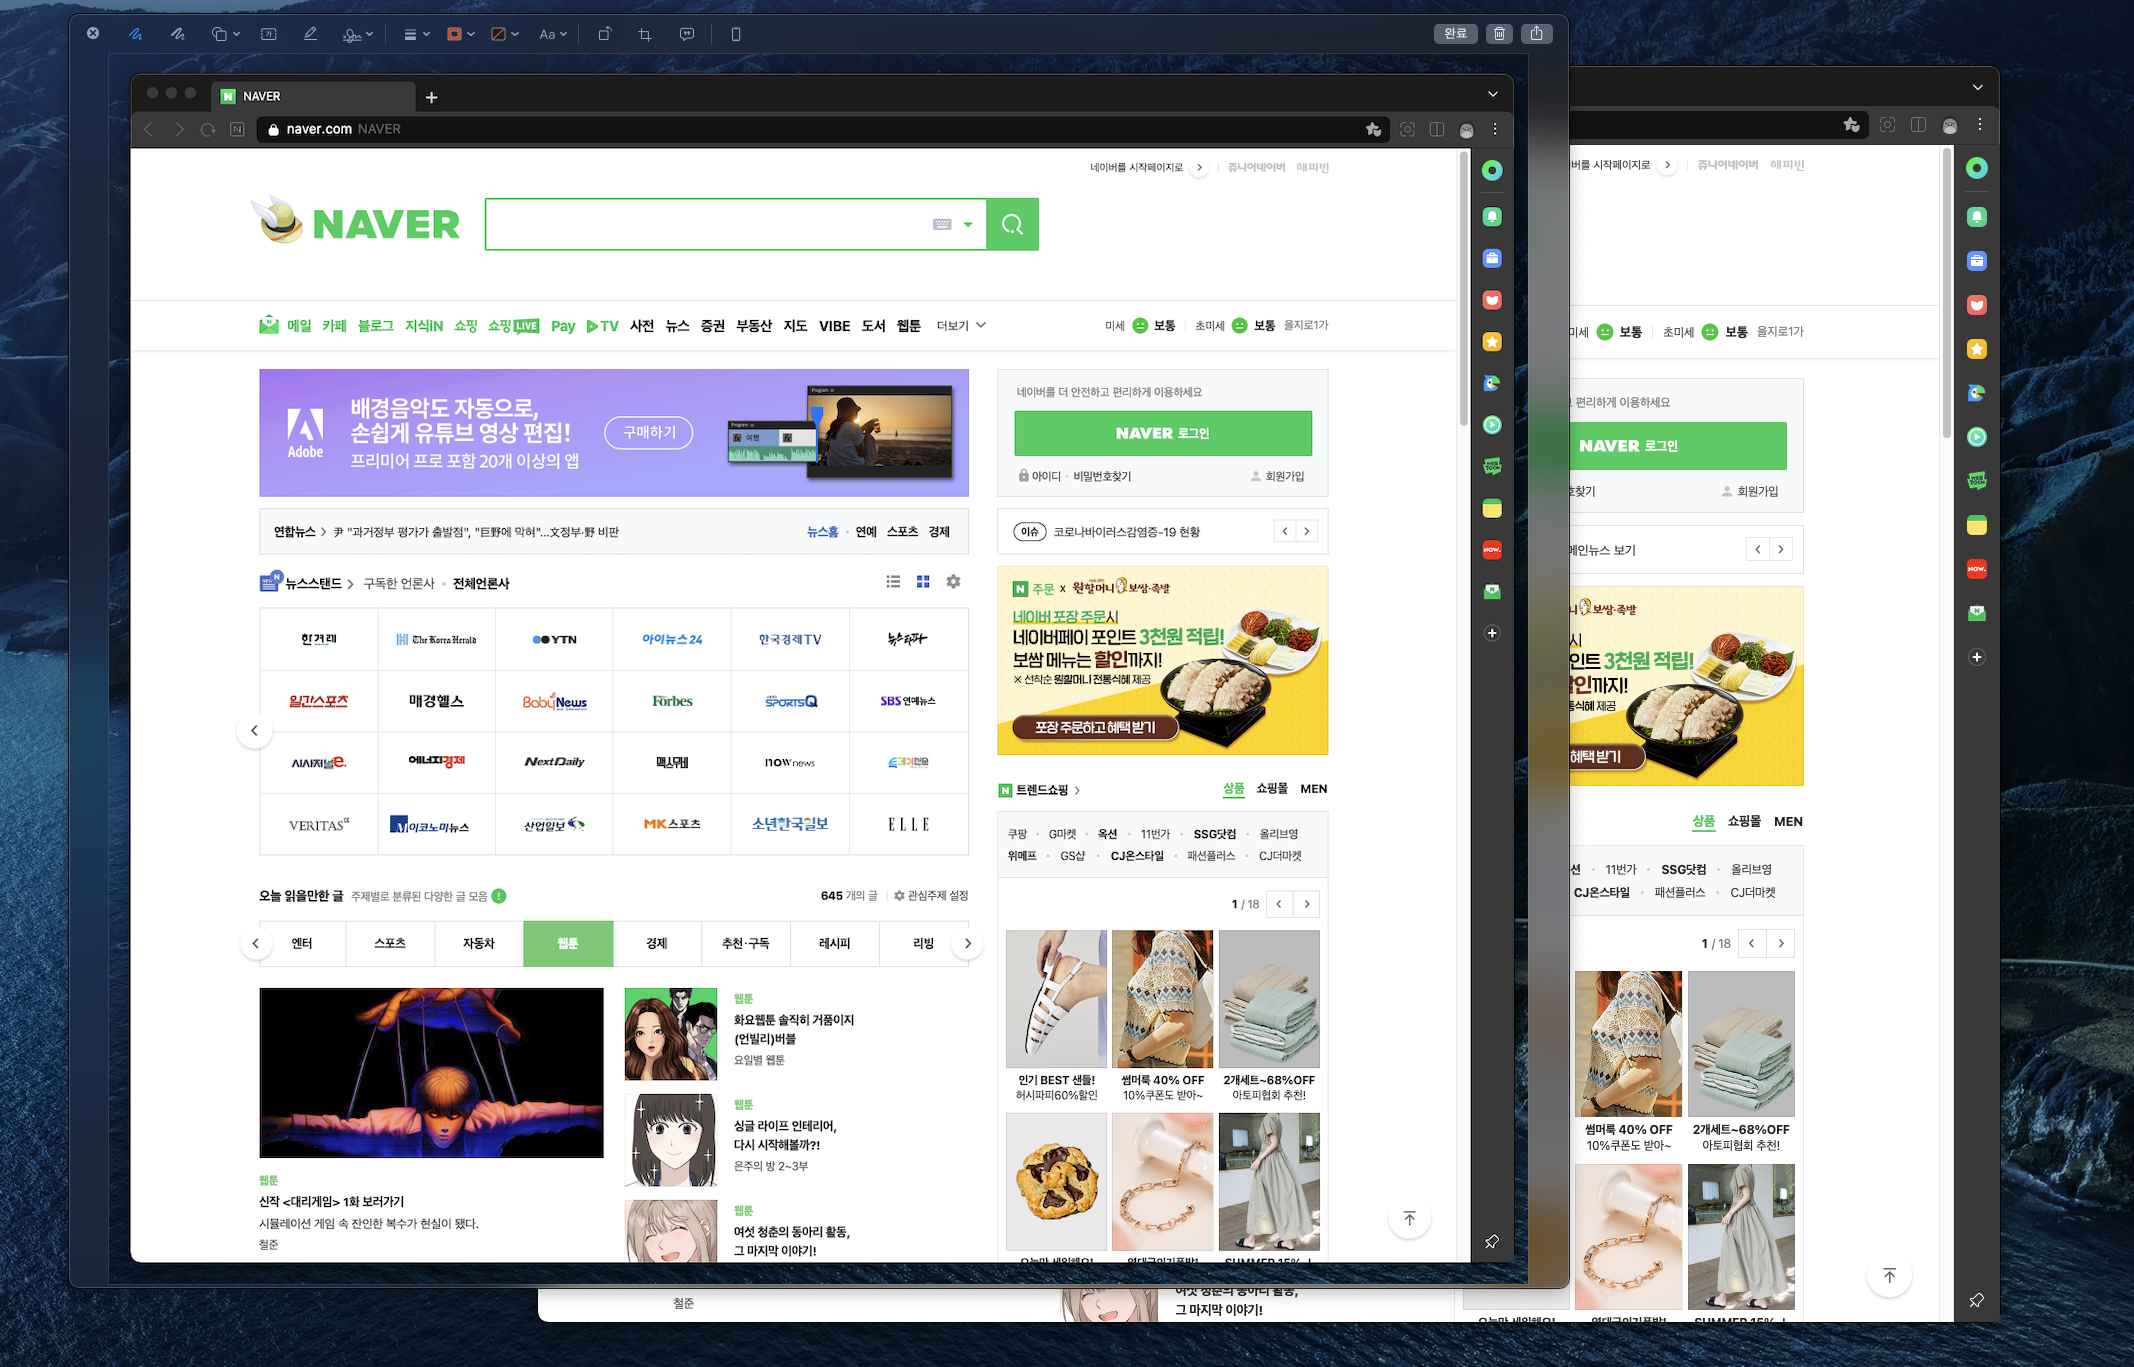The height and width of the screenshot is (1367, 2134).
Task: Select the Sketch pen markup tool
Action: [x=136, y=34]
